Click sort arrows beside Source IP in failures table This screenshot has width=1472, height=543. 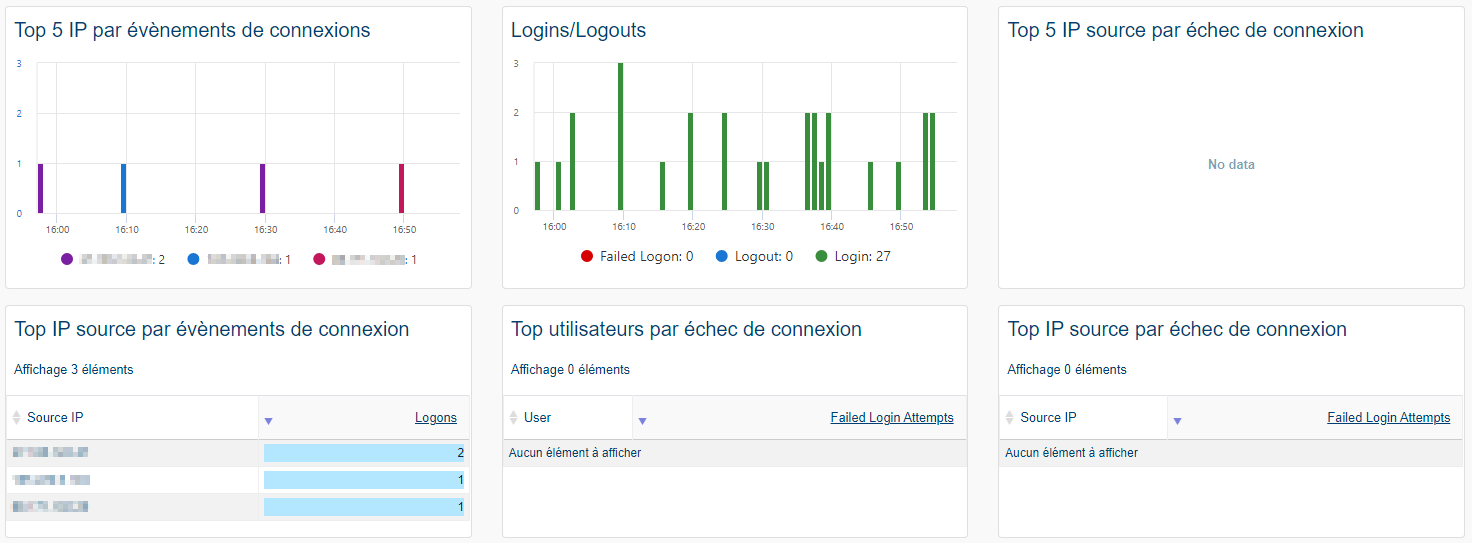(1009, 418)
